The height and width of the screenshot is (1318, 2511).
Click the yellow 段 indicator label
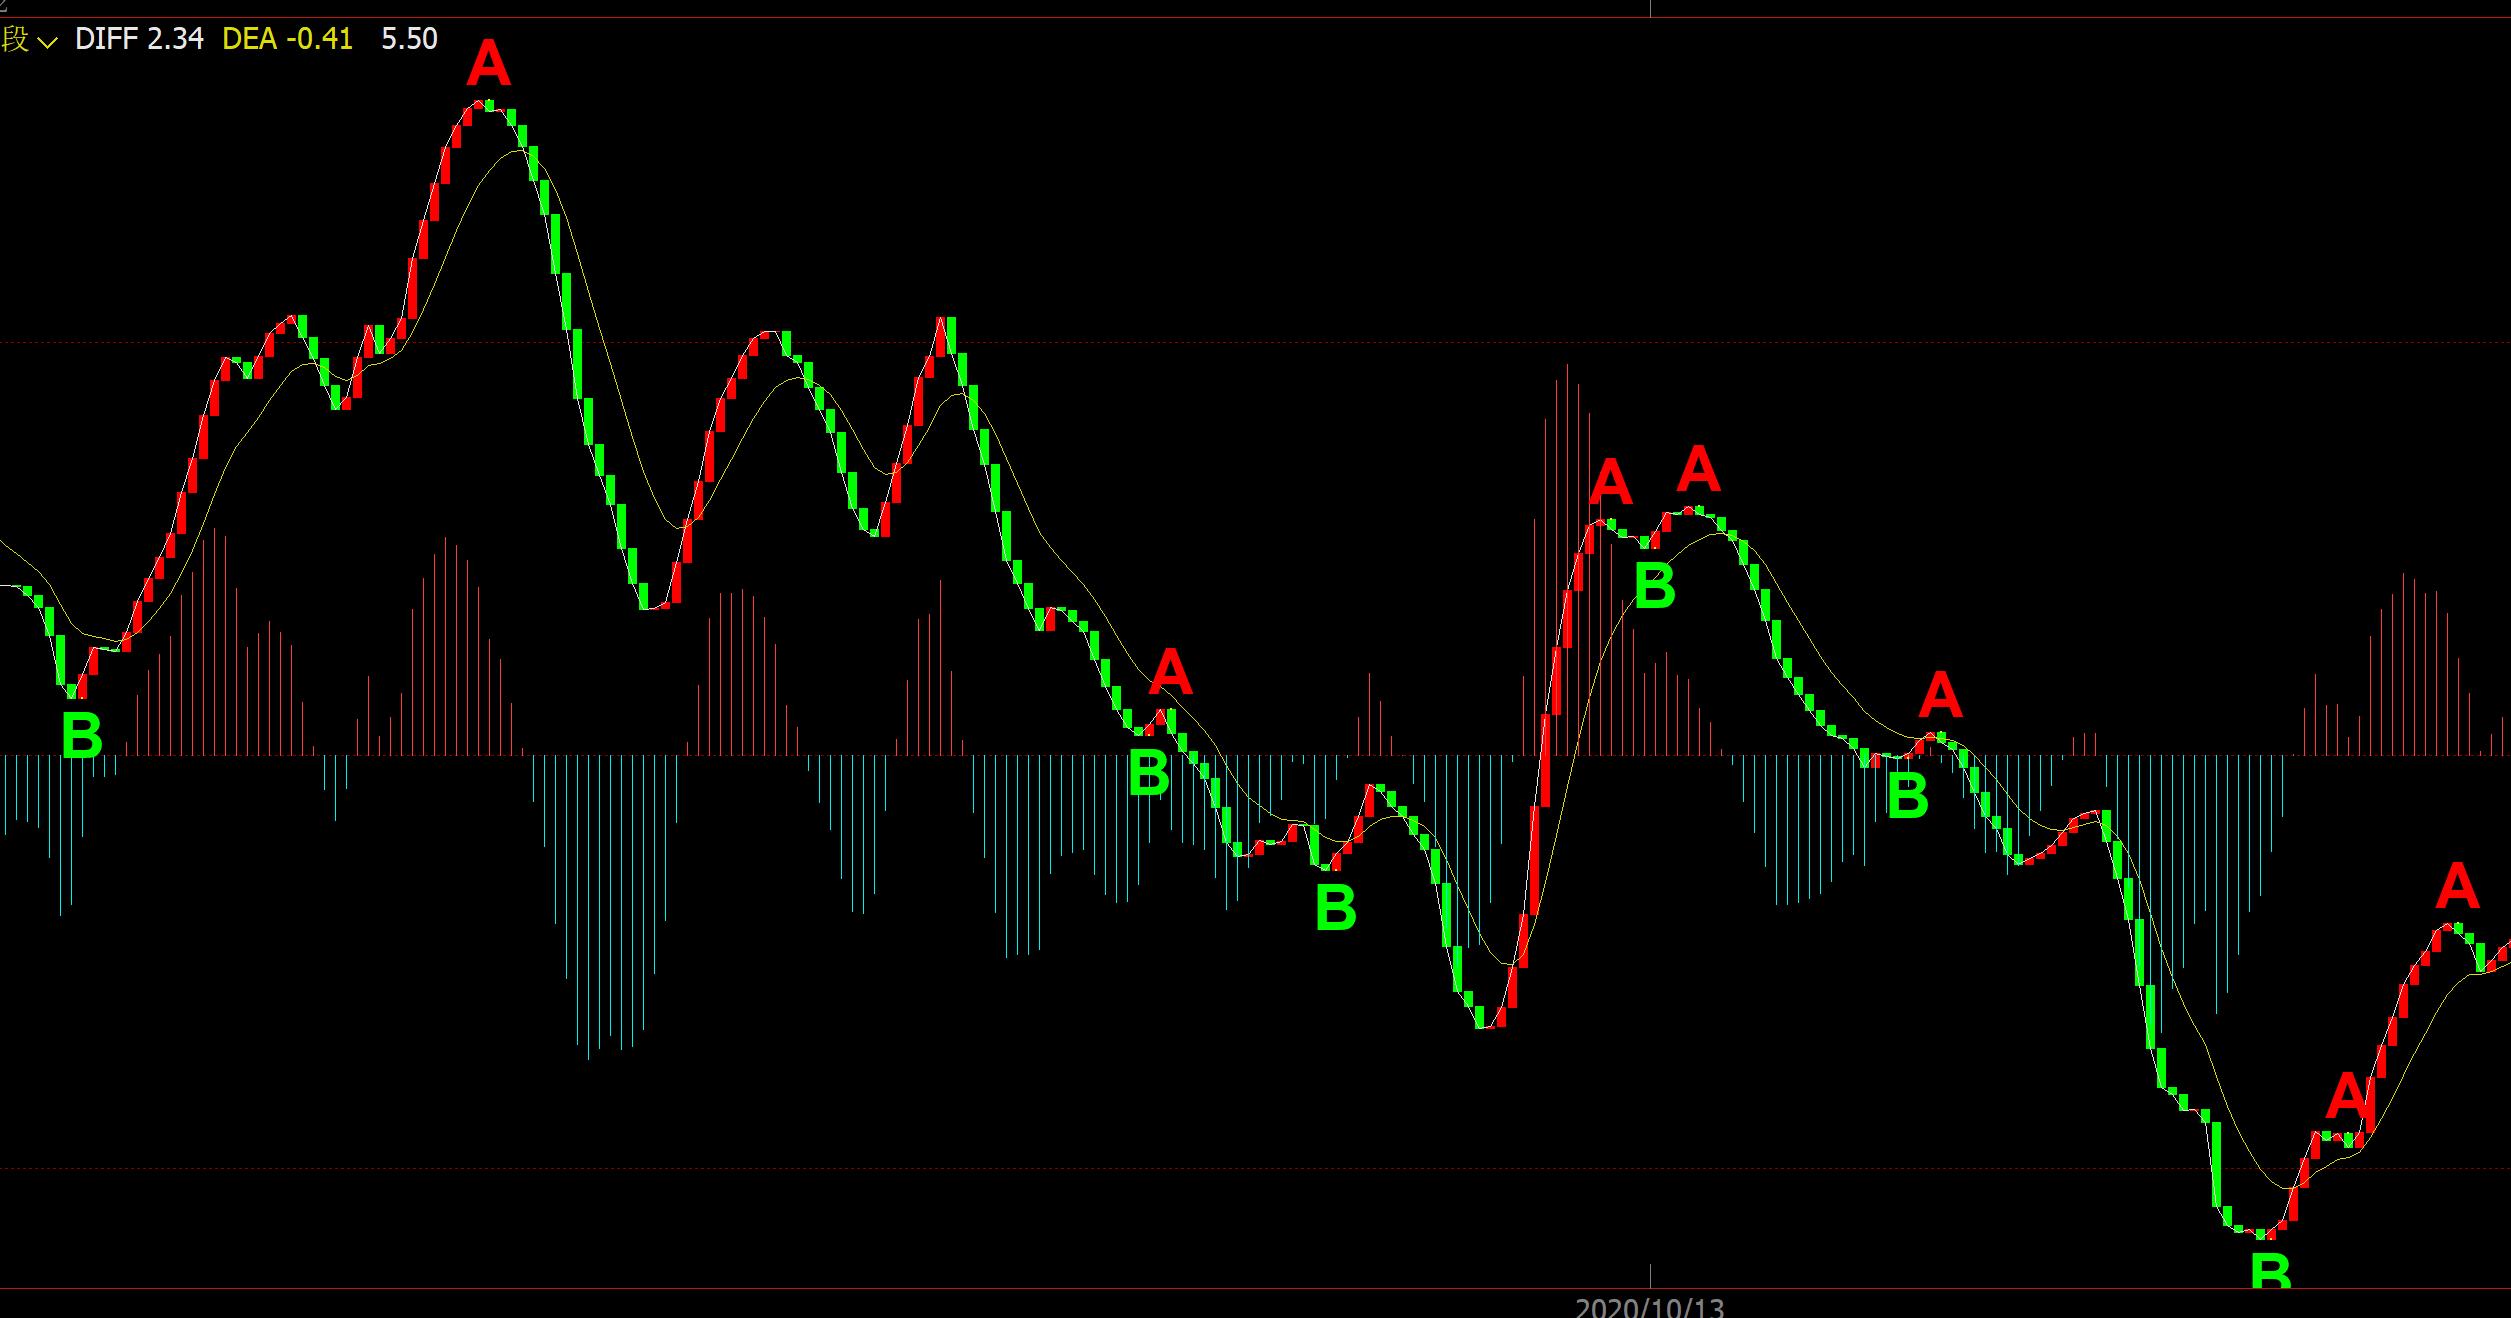point(15,40)
